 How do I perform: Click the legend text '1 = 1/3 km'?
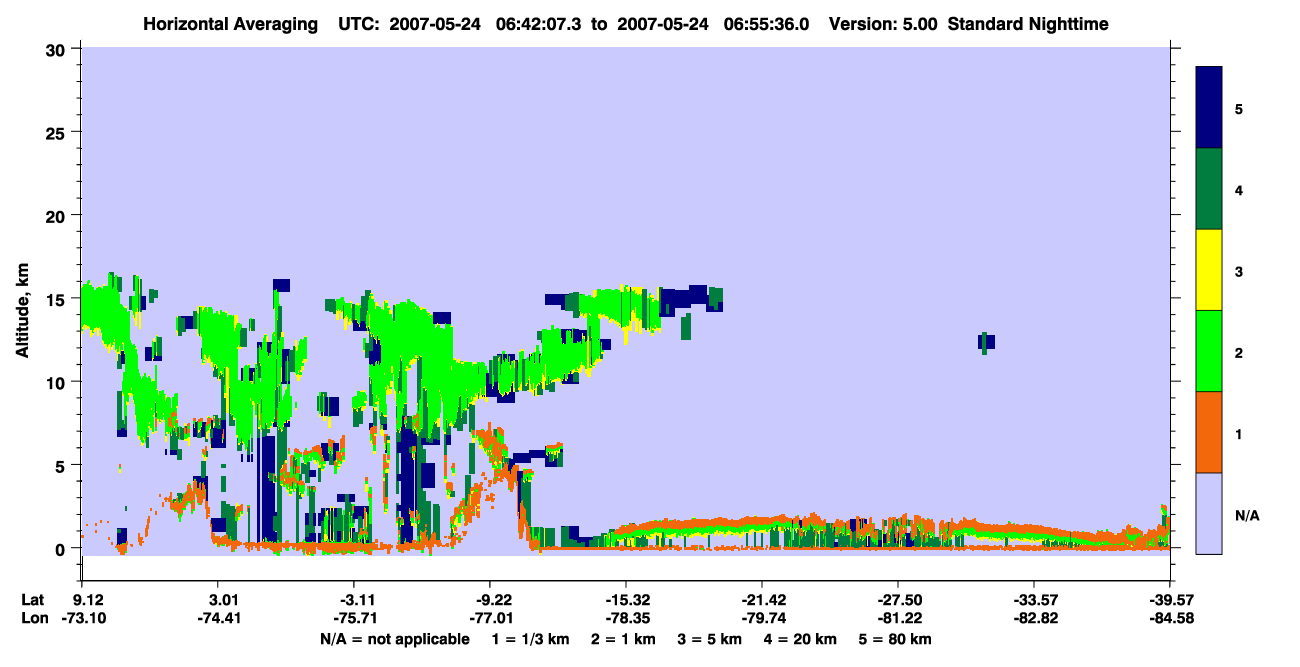(x=531, y=639)
